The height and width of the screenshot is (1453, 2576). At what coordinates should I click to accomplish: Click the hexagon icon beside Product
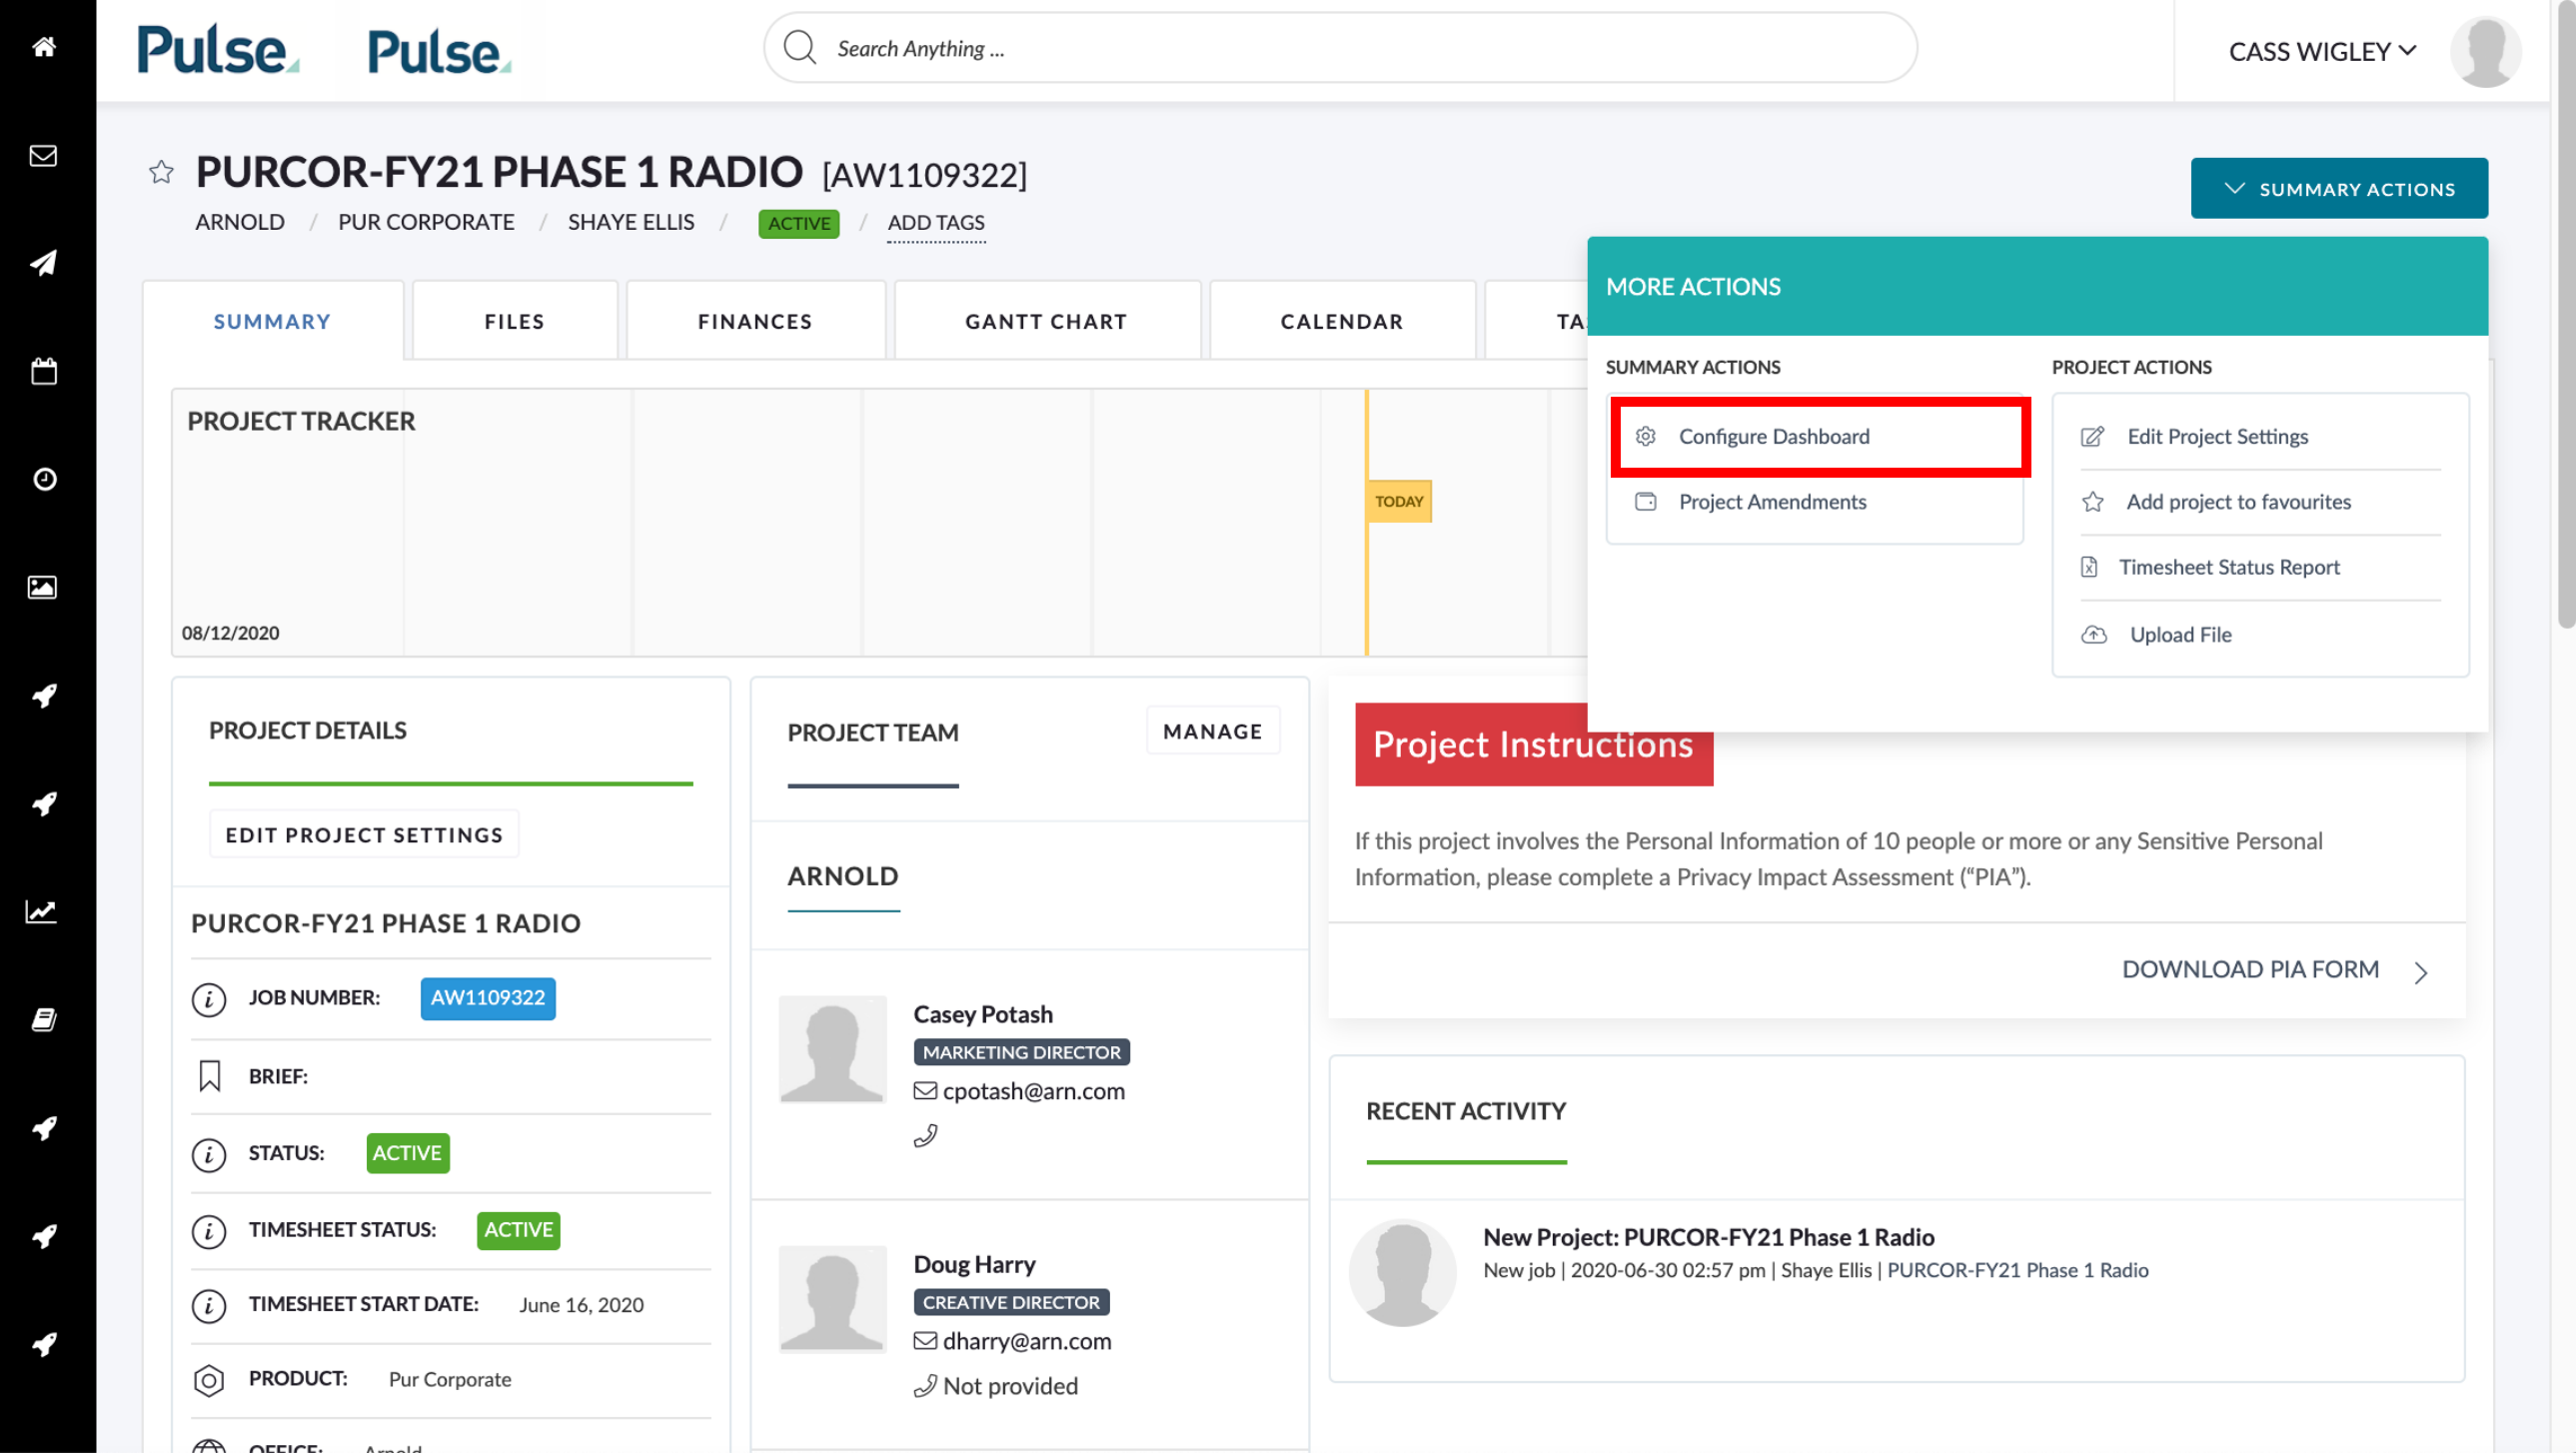point(209,1381)
